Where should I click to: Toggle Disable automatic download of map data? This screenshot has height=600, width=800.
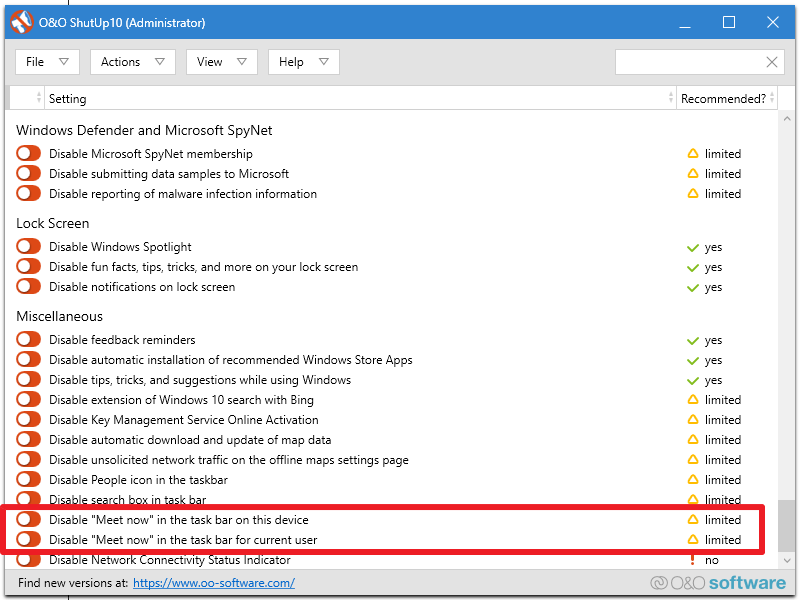tap(28, 439)
